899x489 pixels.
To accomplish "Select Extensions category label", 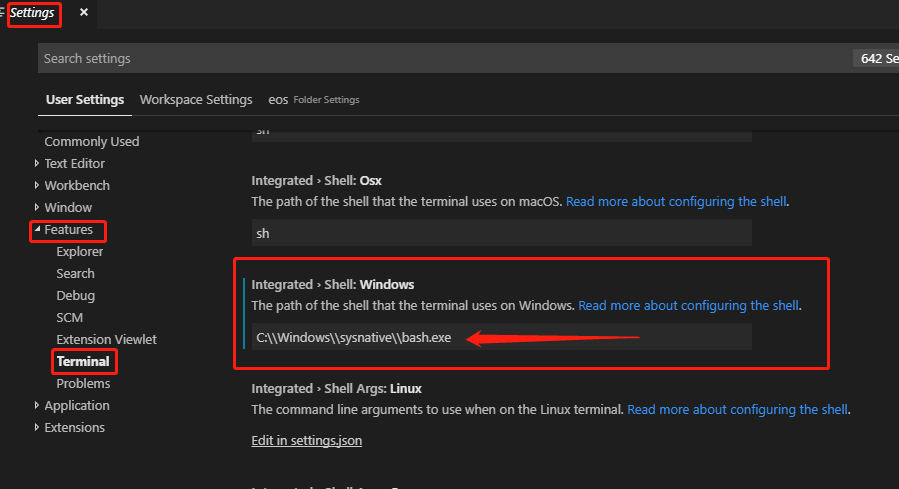I will (75, 428).
